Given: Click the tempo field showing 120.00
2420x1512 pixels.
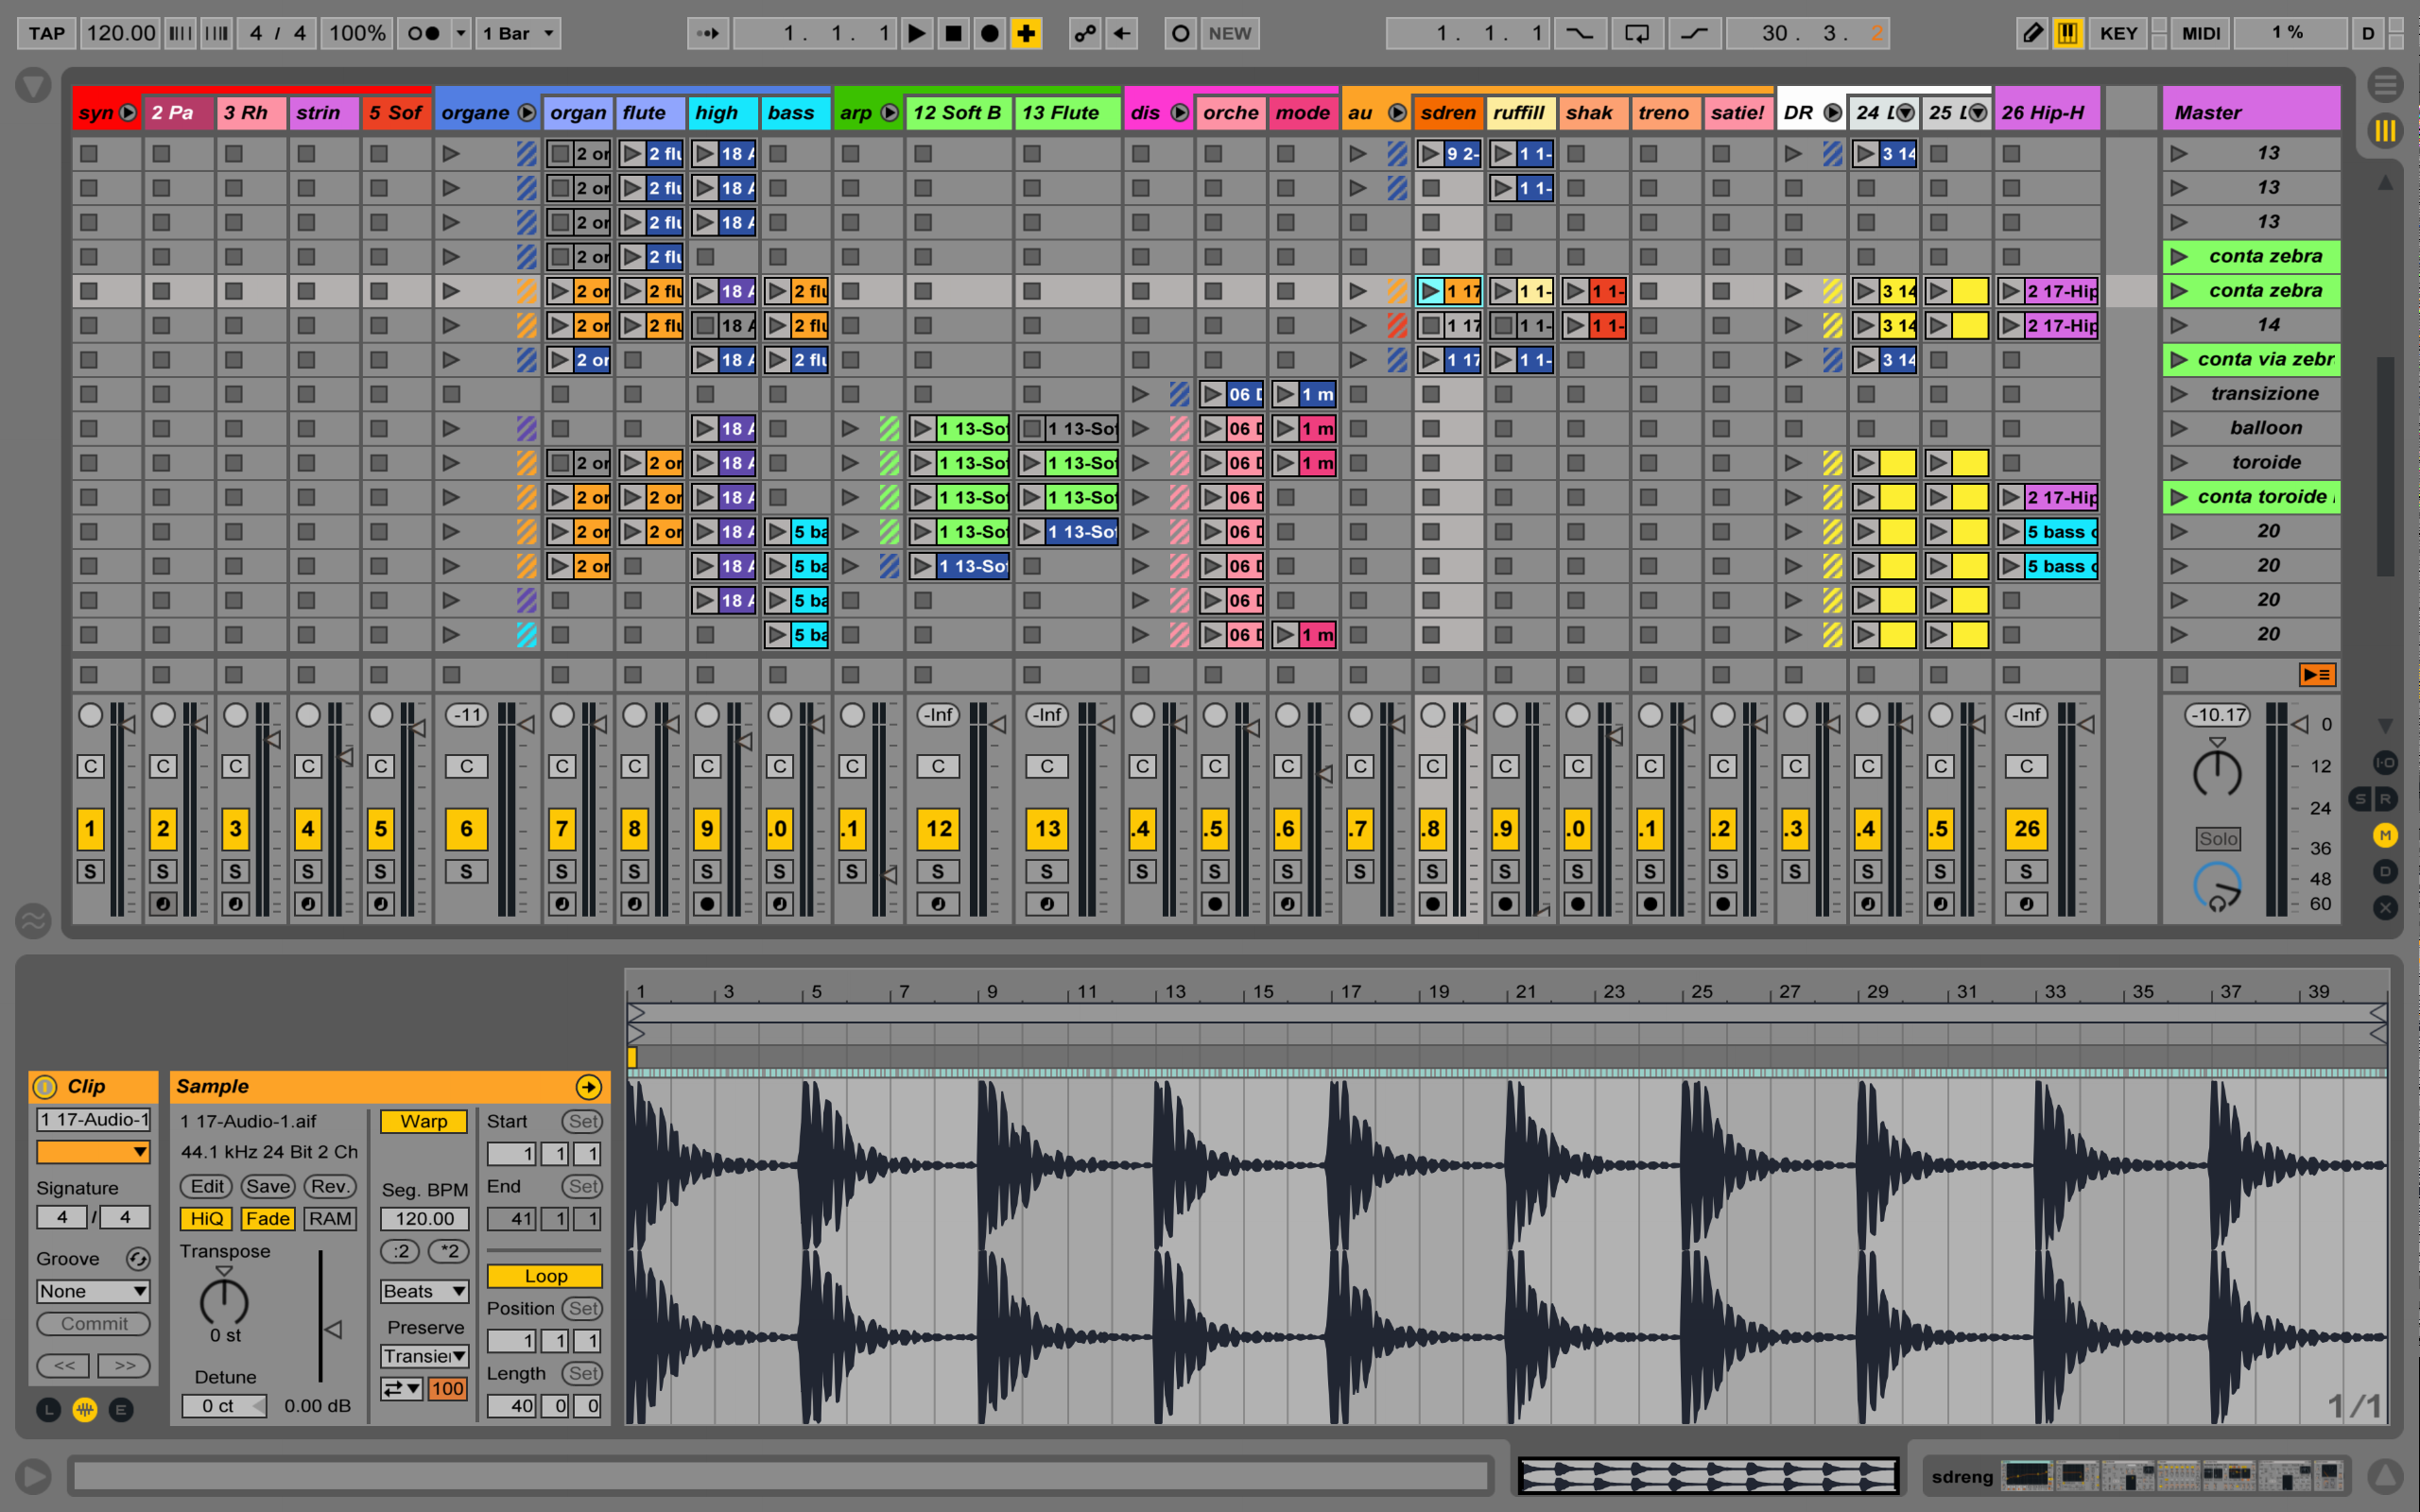Looking at the screenshot, I should coord(120,33).
